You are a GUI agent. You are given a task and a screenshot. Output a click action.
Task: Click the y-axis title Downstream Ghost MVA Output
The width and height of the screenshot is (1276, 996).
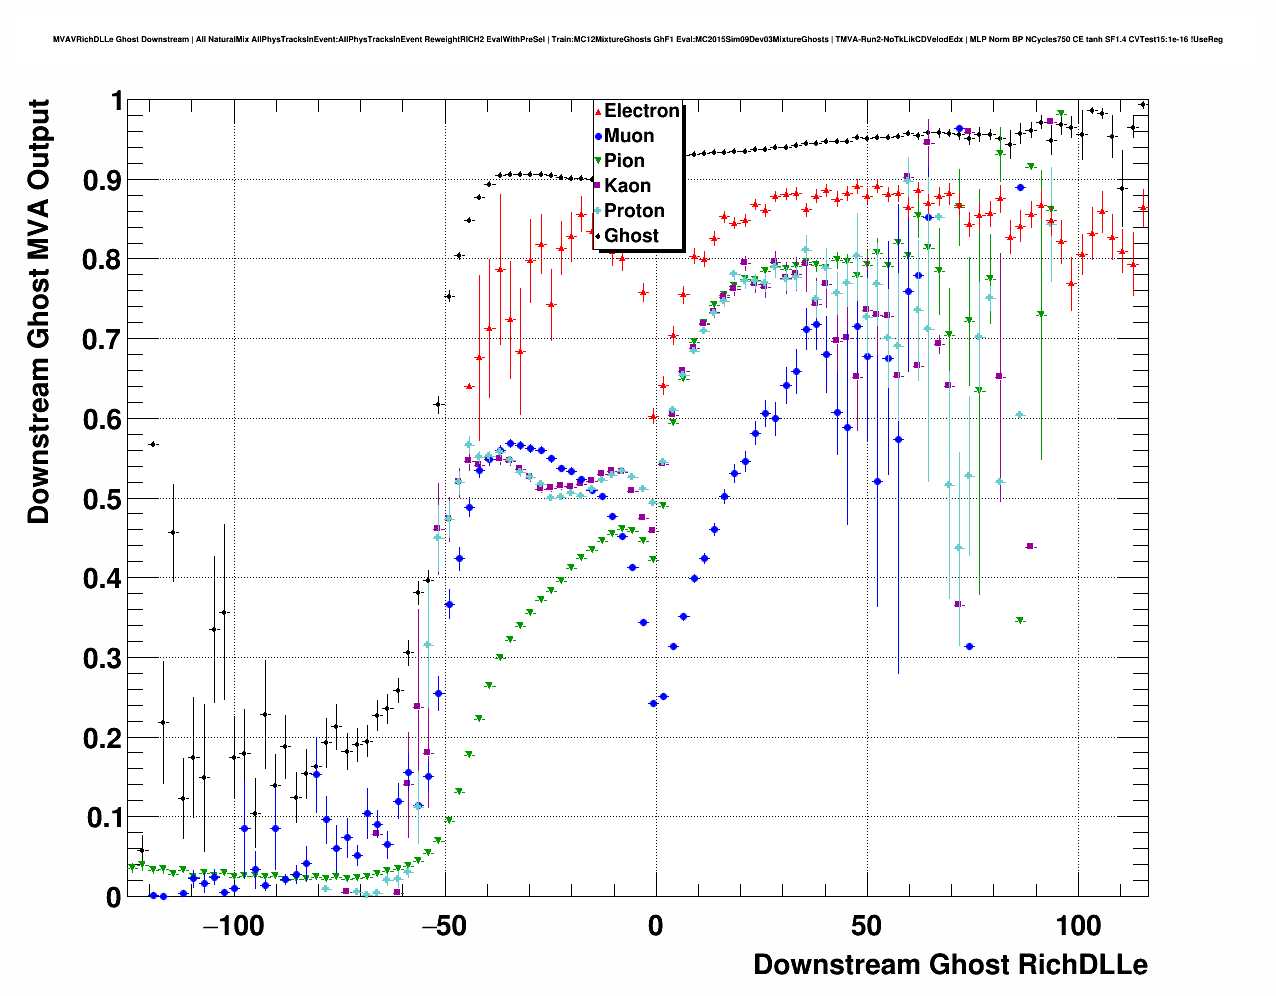38,311
